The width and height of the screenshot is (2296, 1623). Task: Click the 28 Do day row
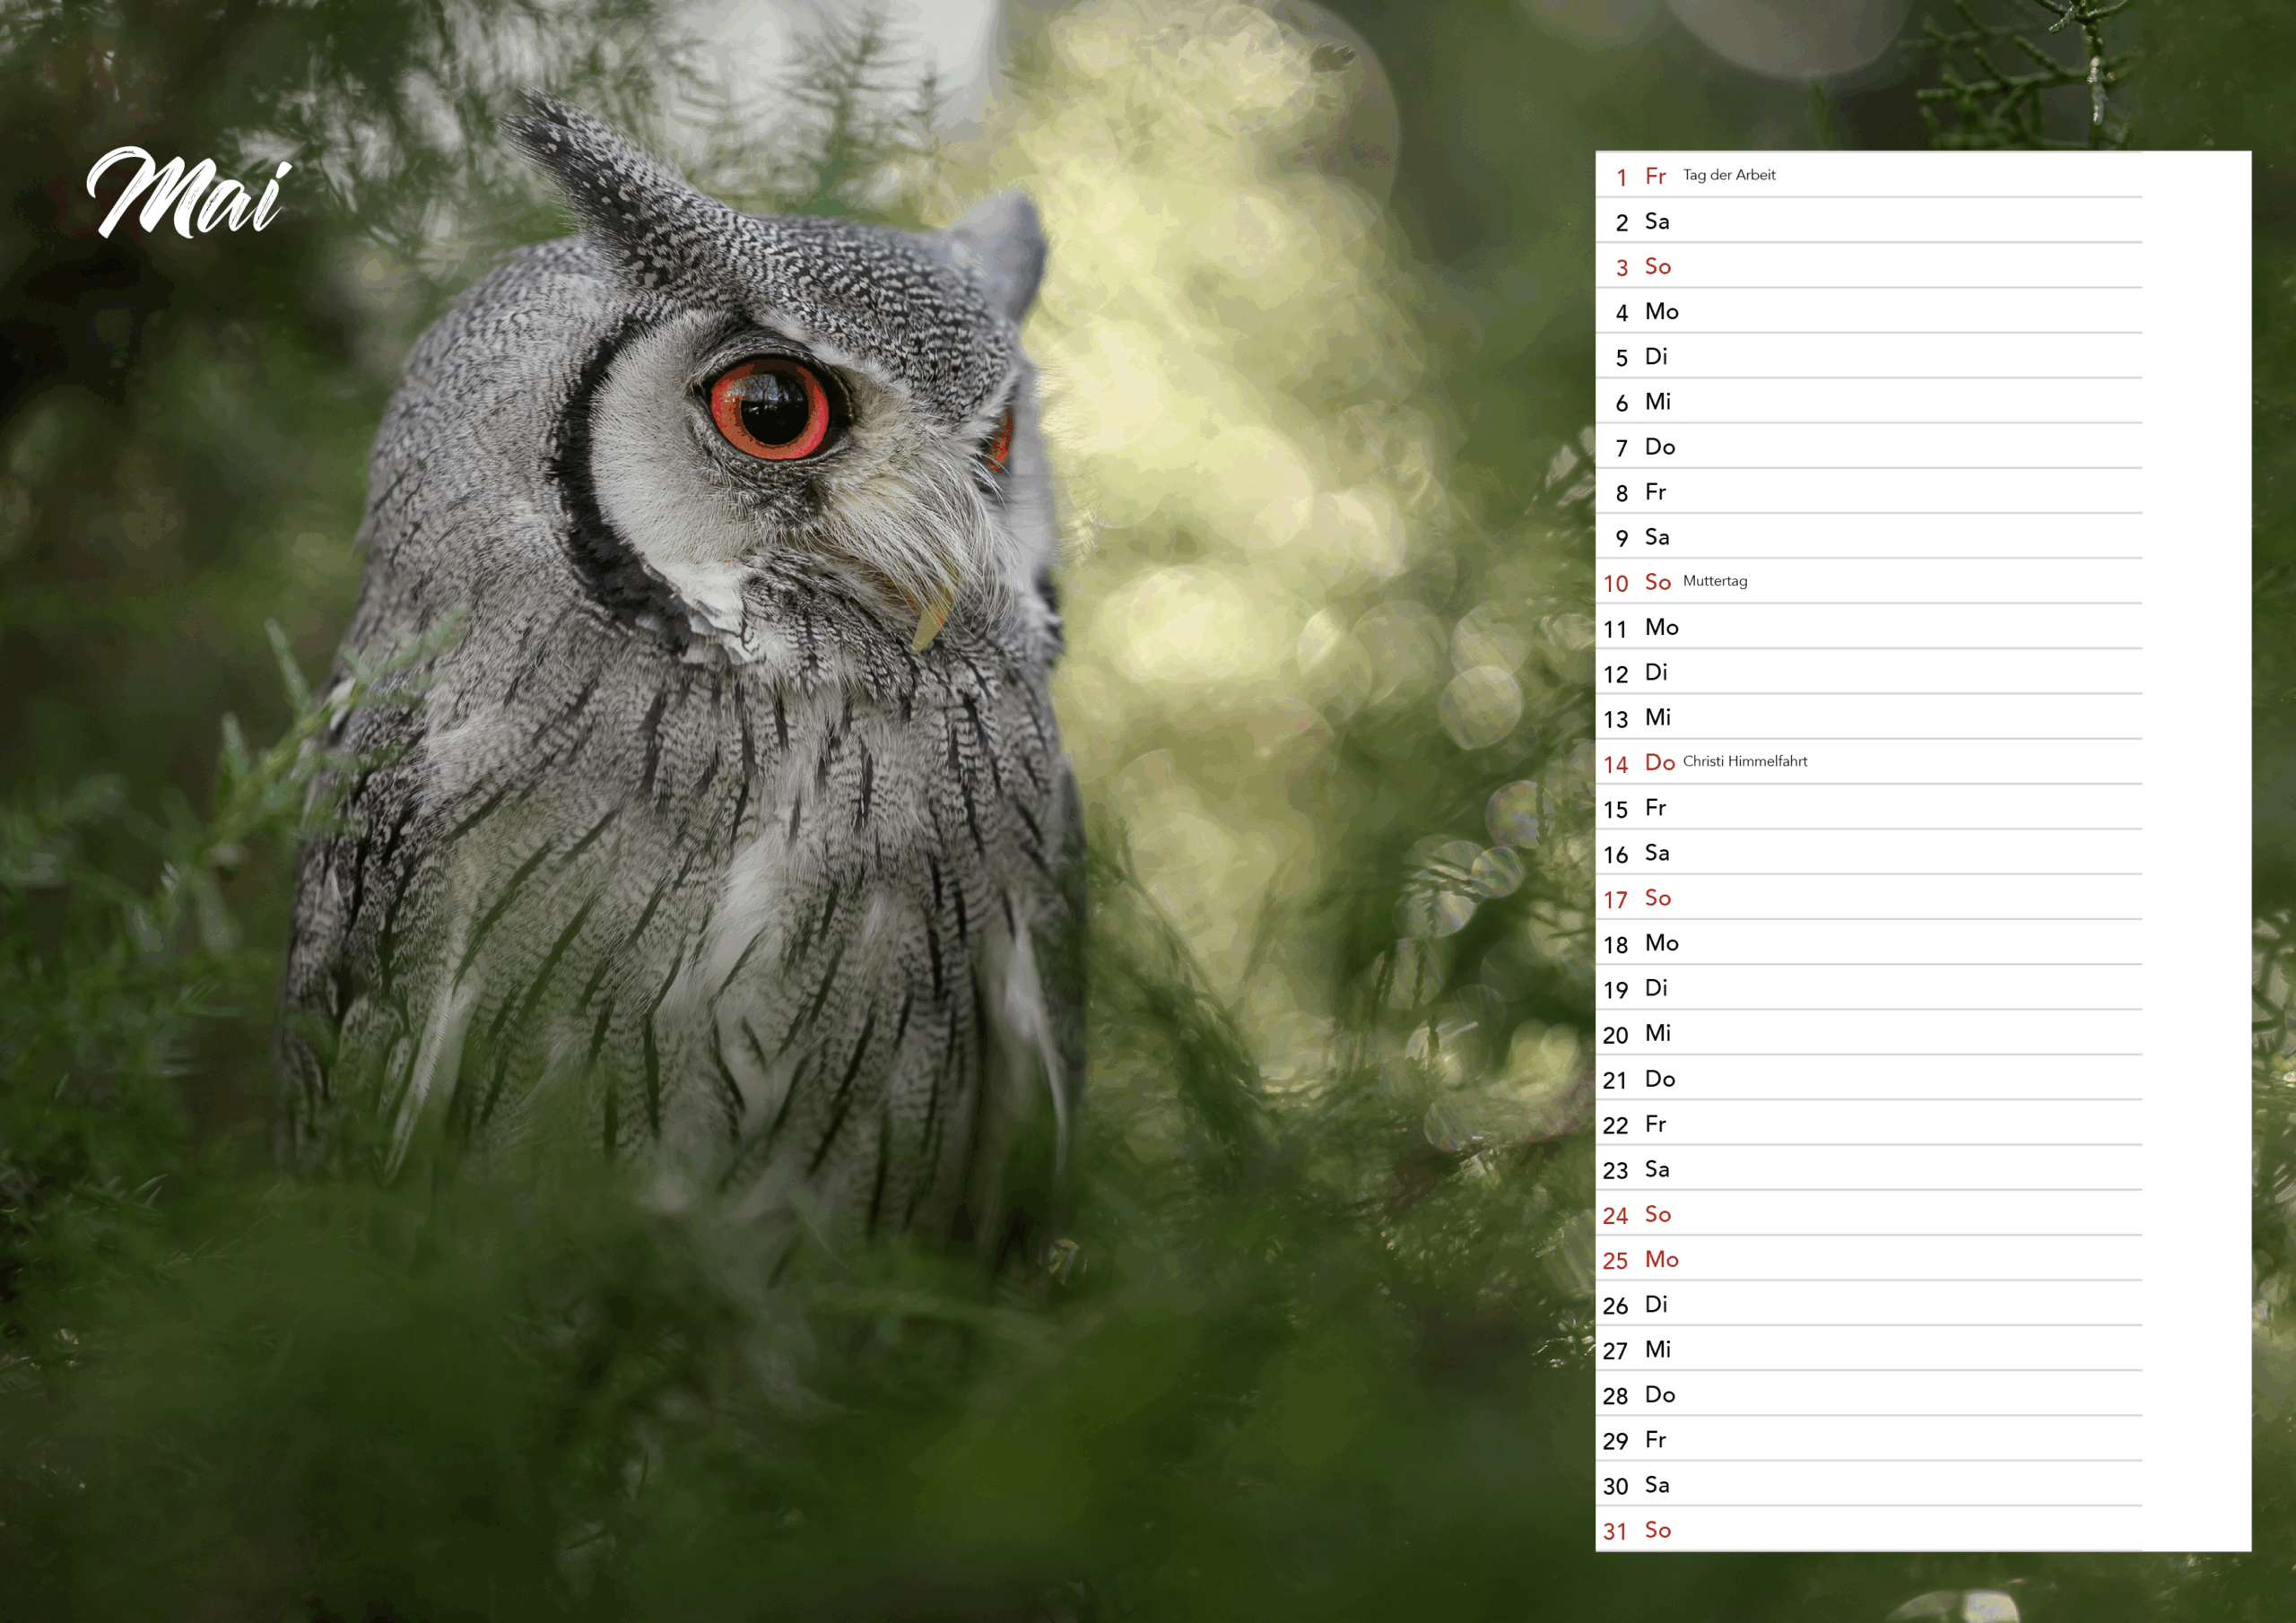point(1868,1394)
